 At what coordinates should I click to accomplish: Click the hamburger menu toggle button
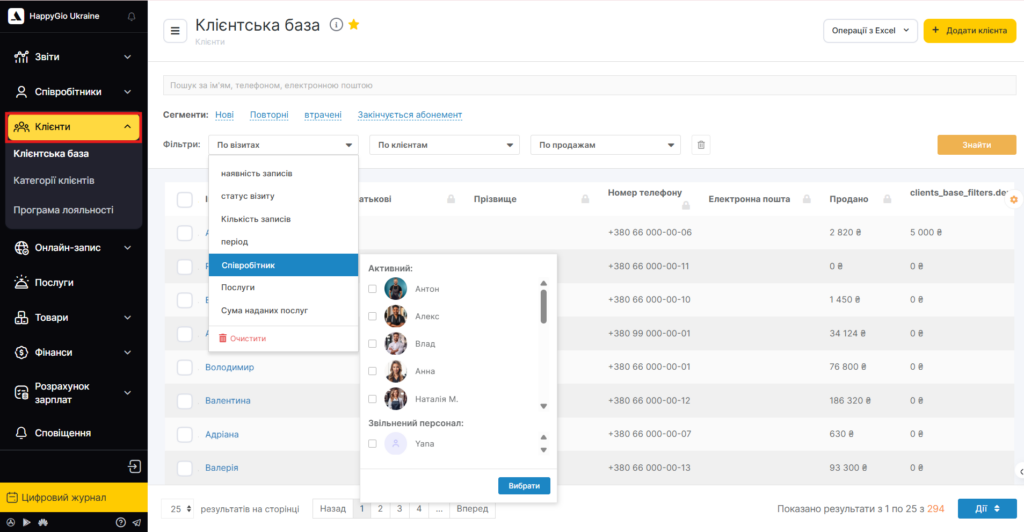pyautogui.click(x=175, y=31)
